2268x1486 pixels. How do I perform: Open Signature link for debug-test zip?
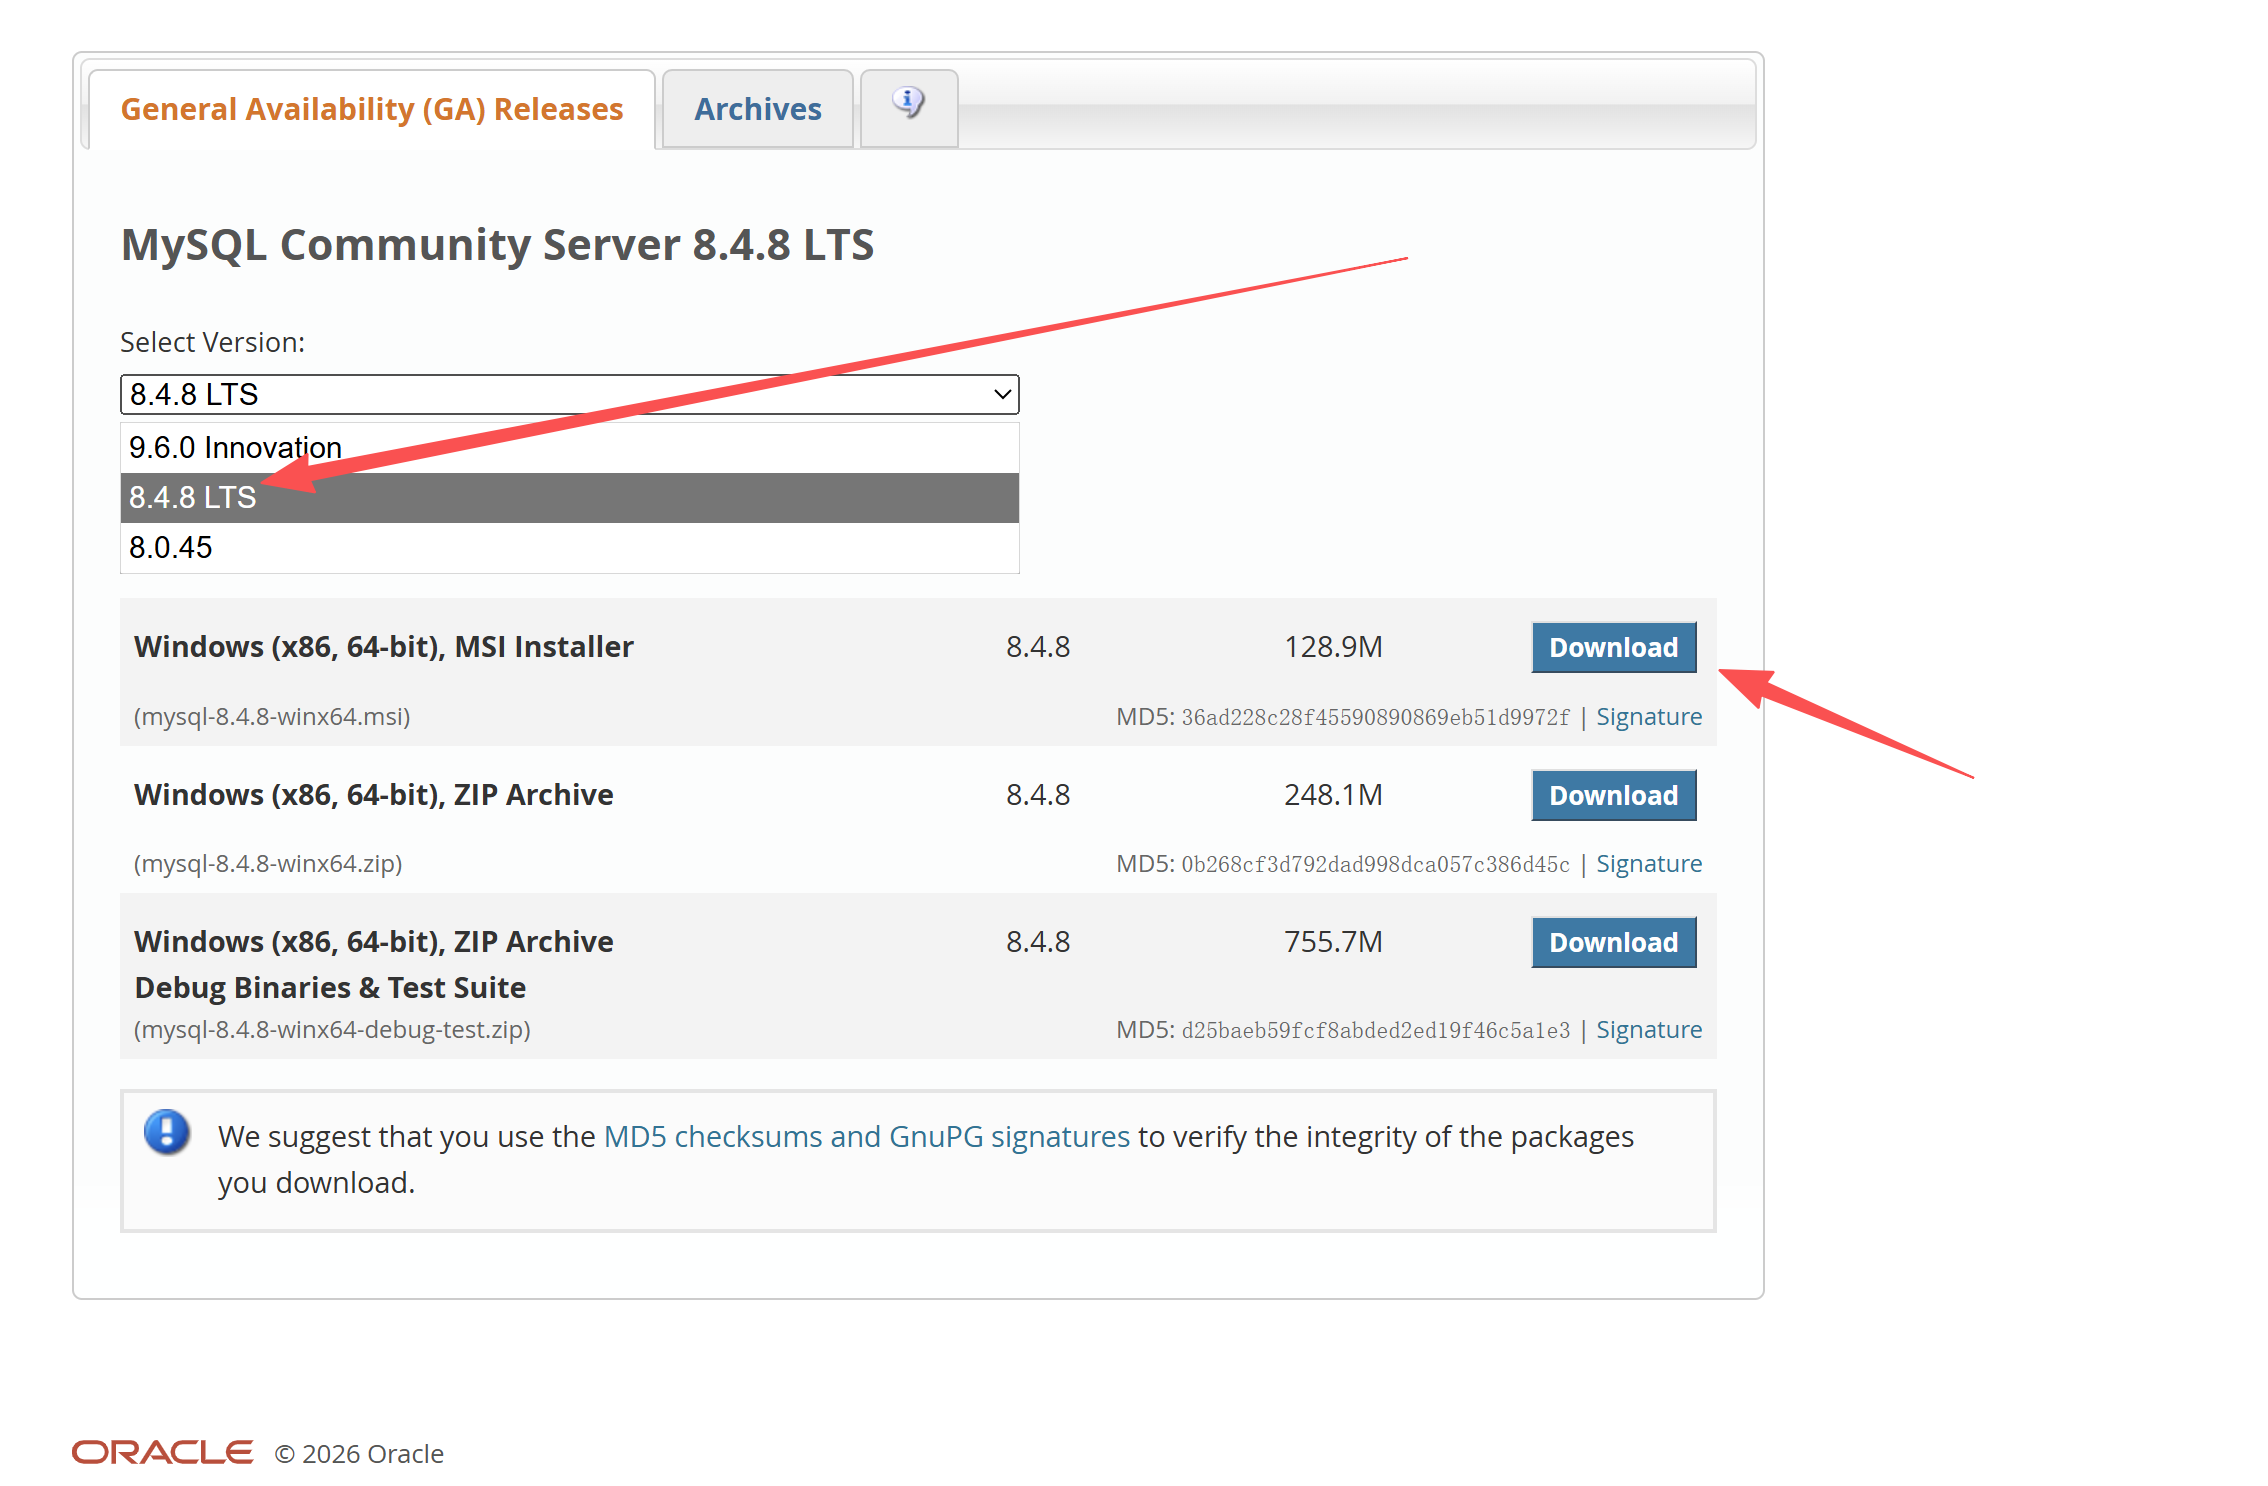(1648, 1030)
